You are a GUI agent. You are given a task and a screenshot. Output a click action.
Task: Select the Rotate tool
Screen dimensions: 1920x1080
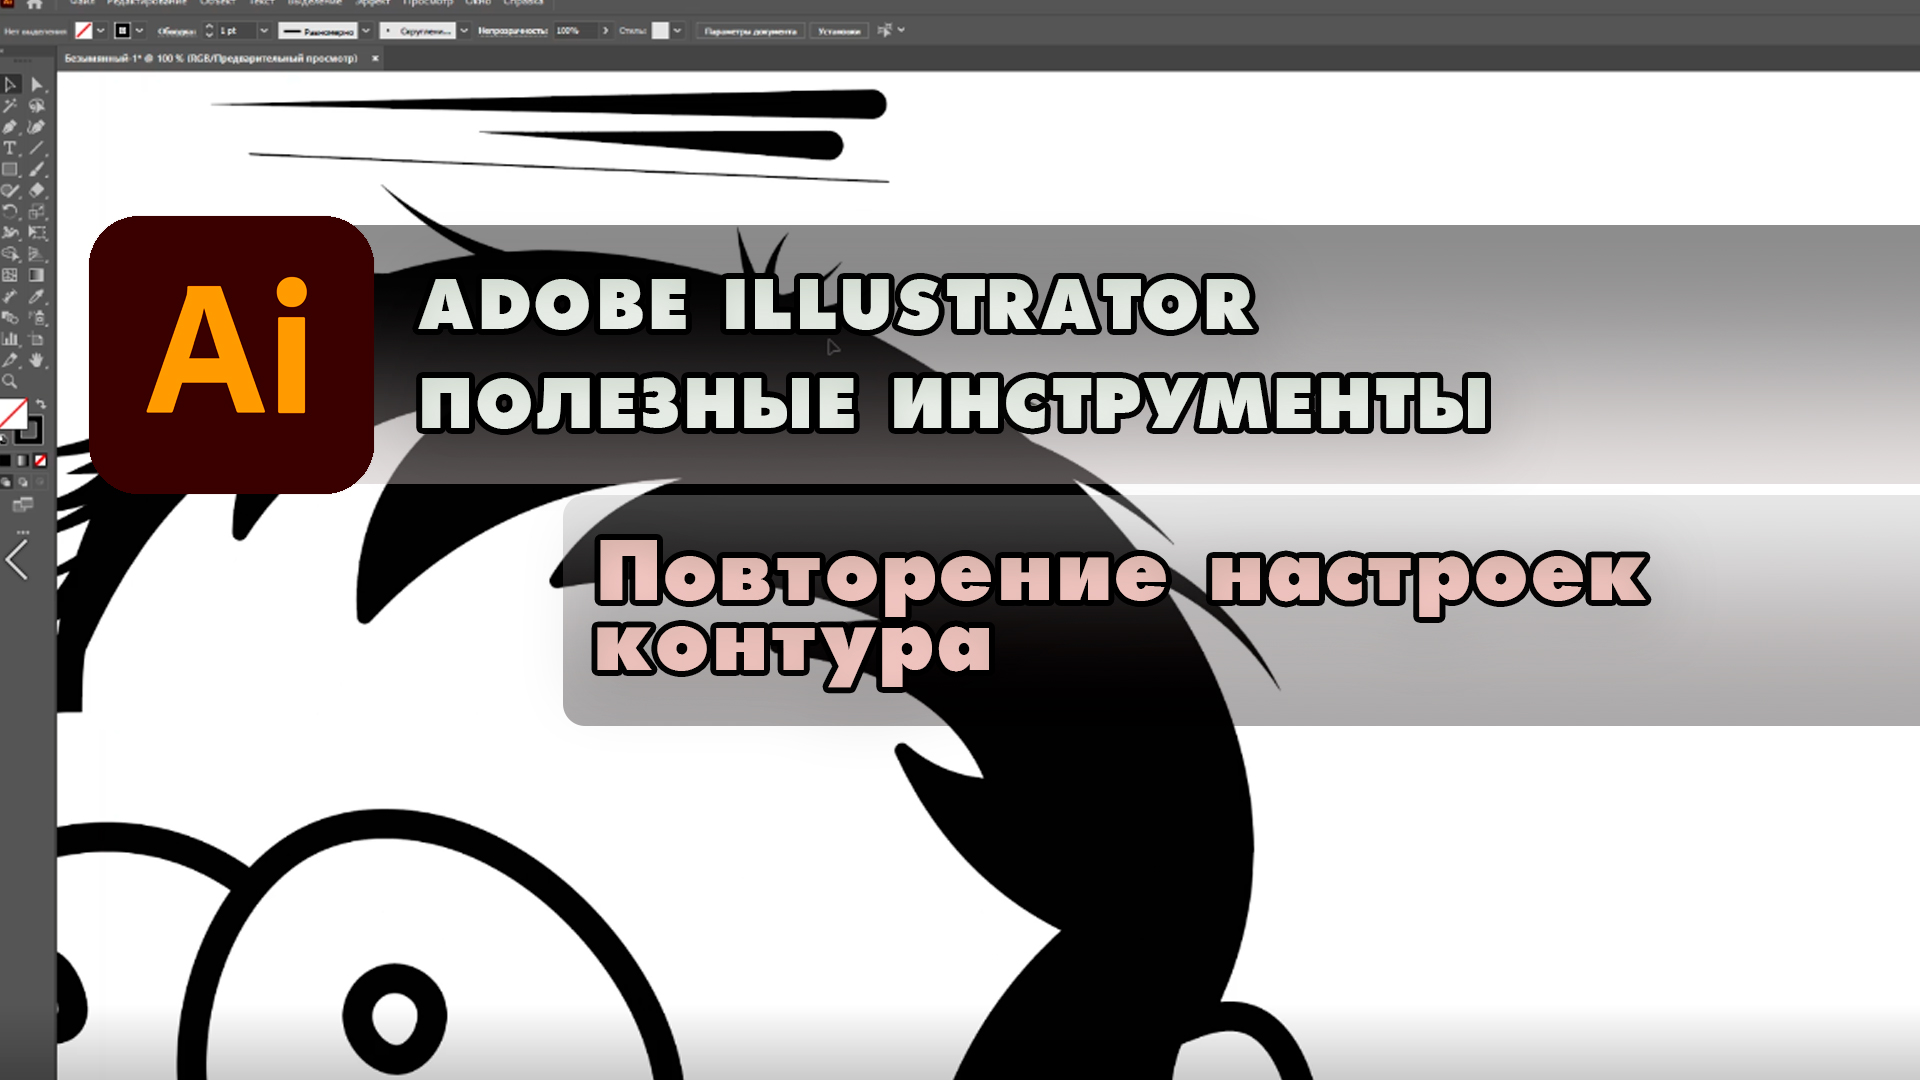pyautogui.click(x=11, y=211)
